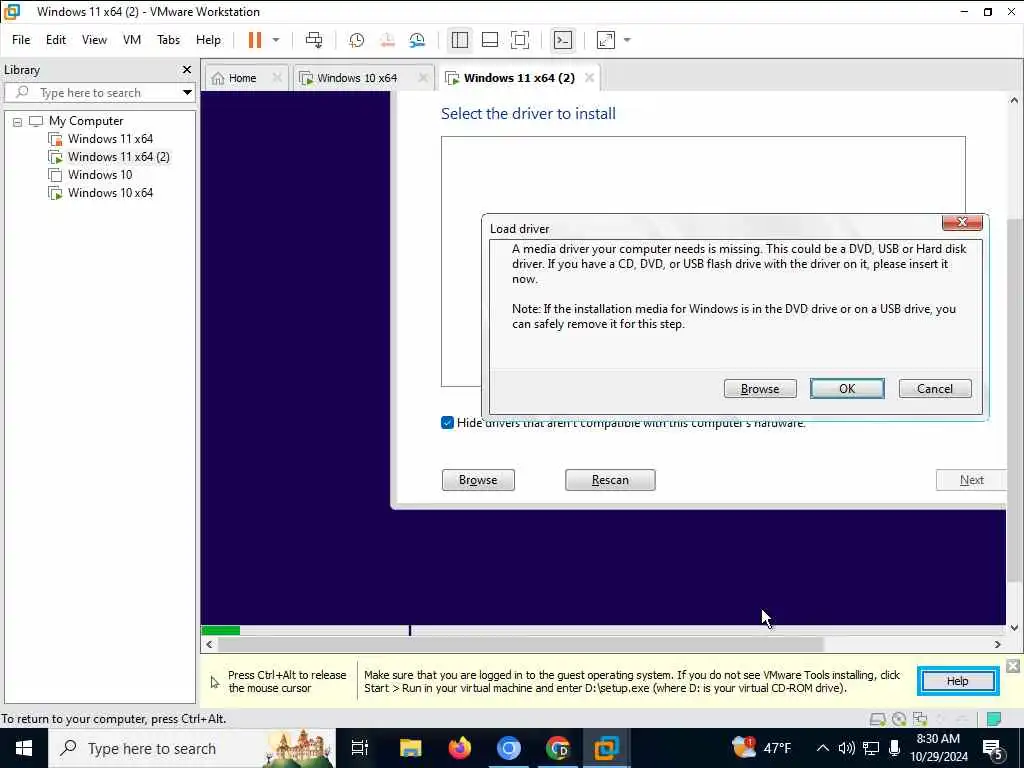Open the snapshot manager wrench-clock icon
The width and height of the screenshot is (1024, 768).
pos(417,40)
